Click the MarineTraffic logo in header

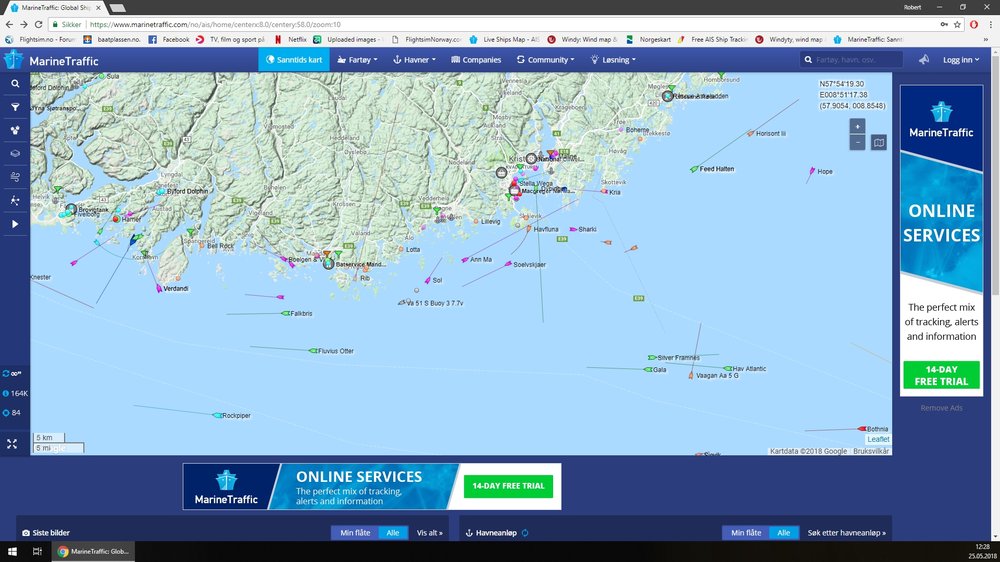click(x=51, y=61)
